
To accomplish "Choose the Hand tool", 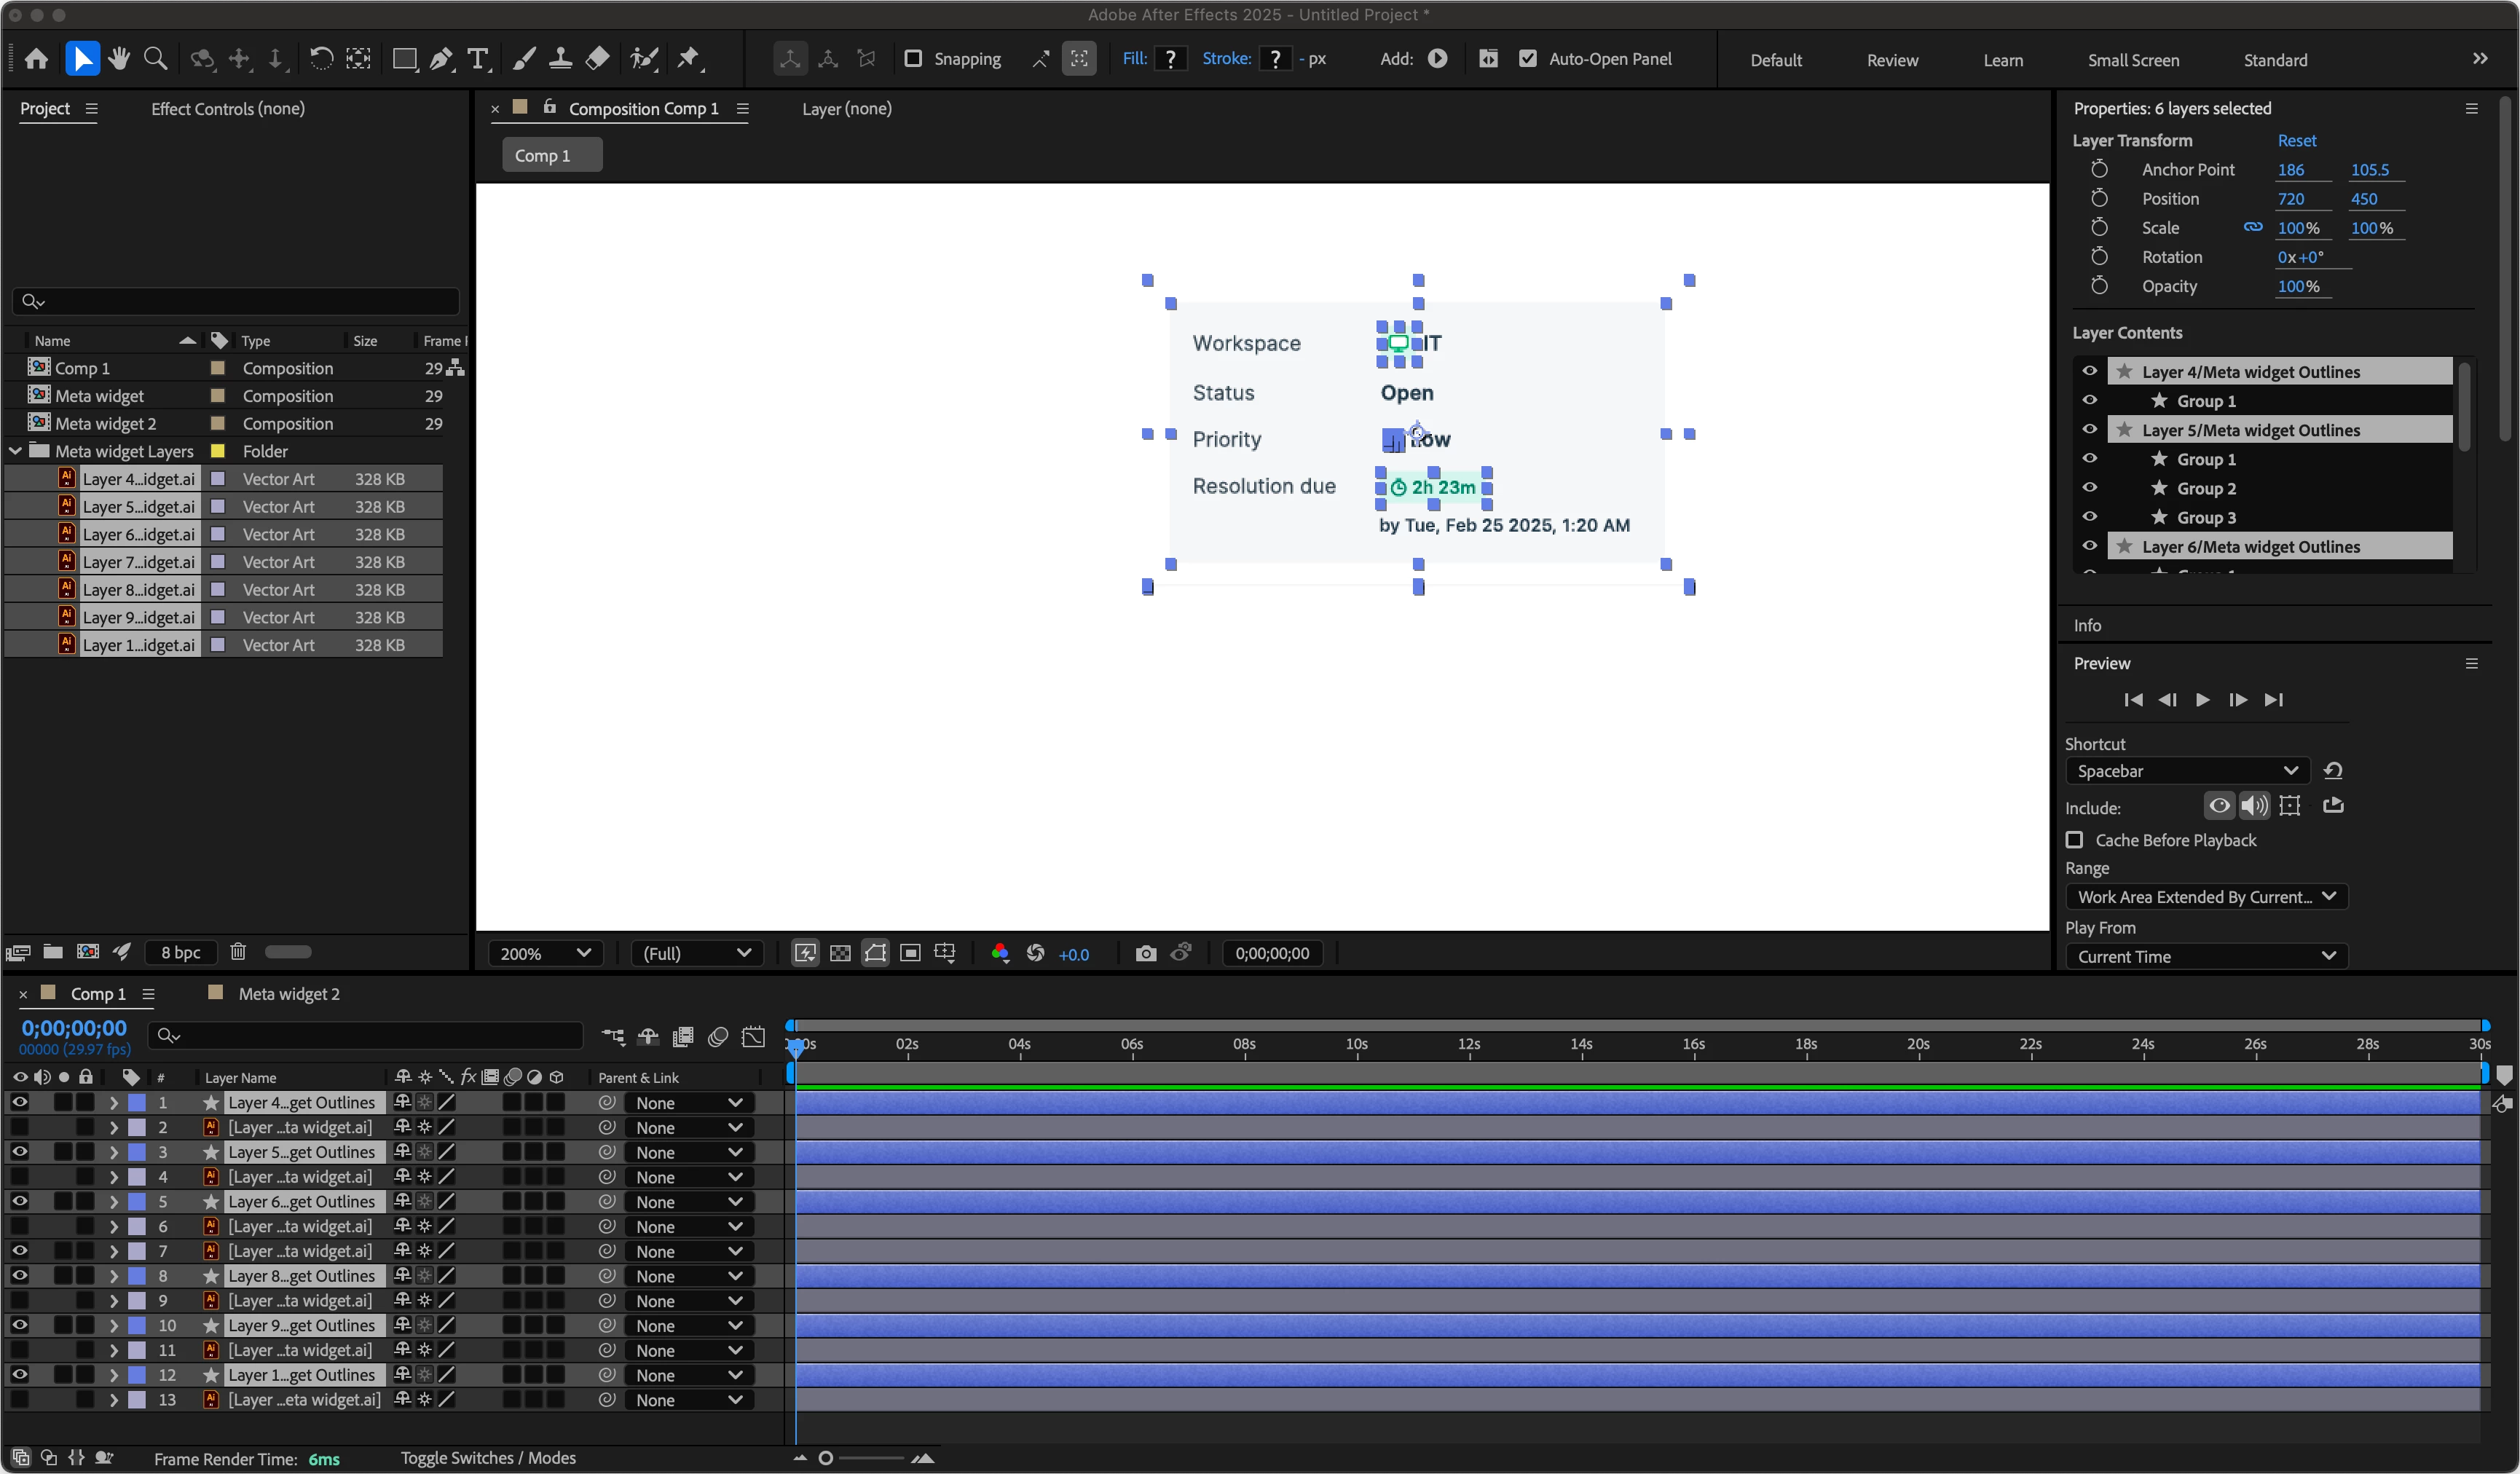I will (119, 59).
